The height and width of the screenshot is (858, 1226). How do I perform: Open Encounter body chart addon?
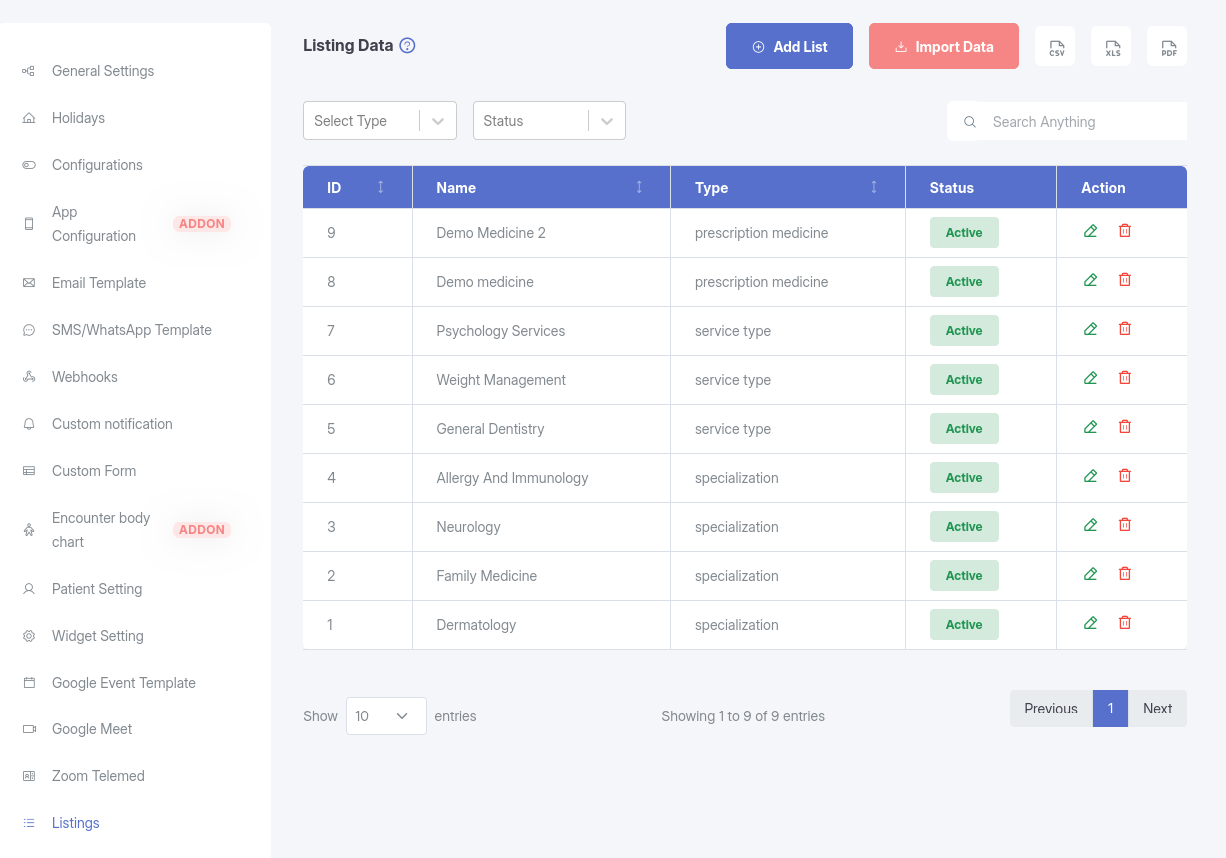point(101,530)
